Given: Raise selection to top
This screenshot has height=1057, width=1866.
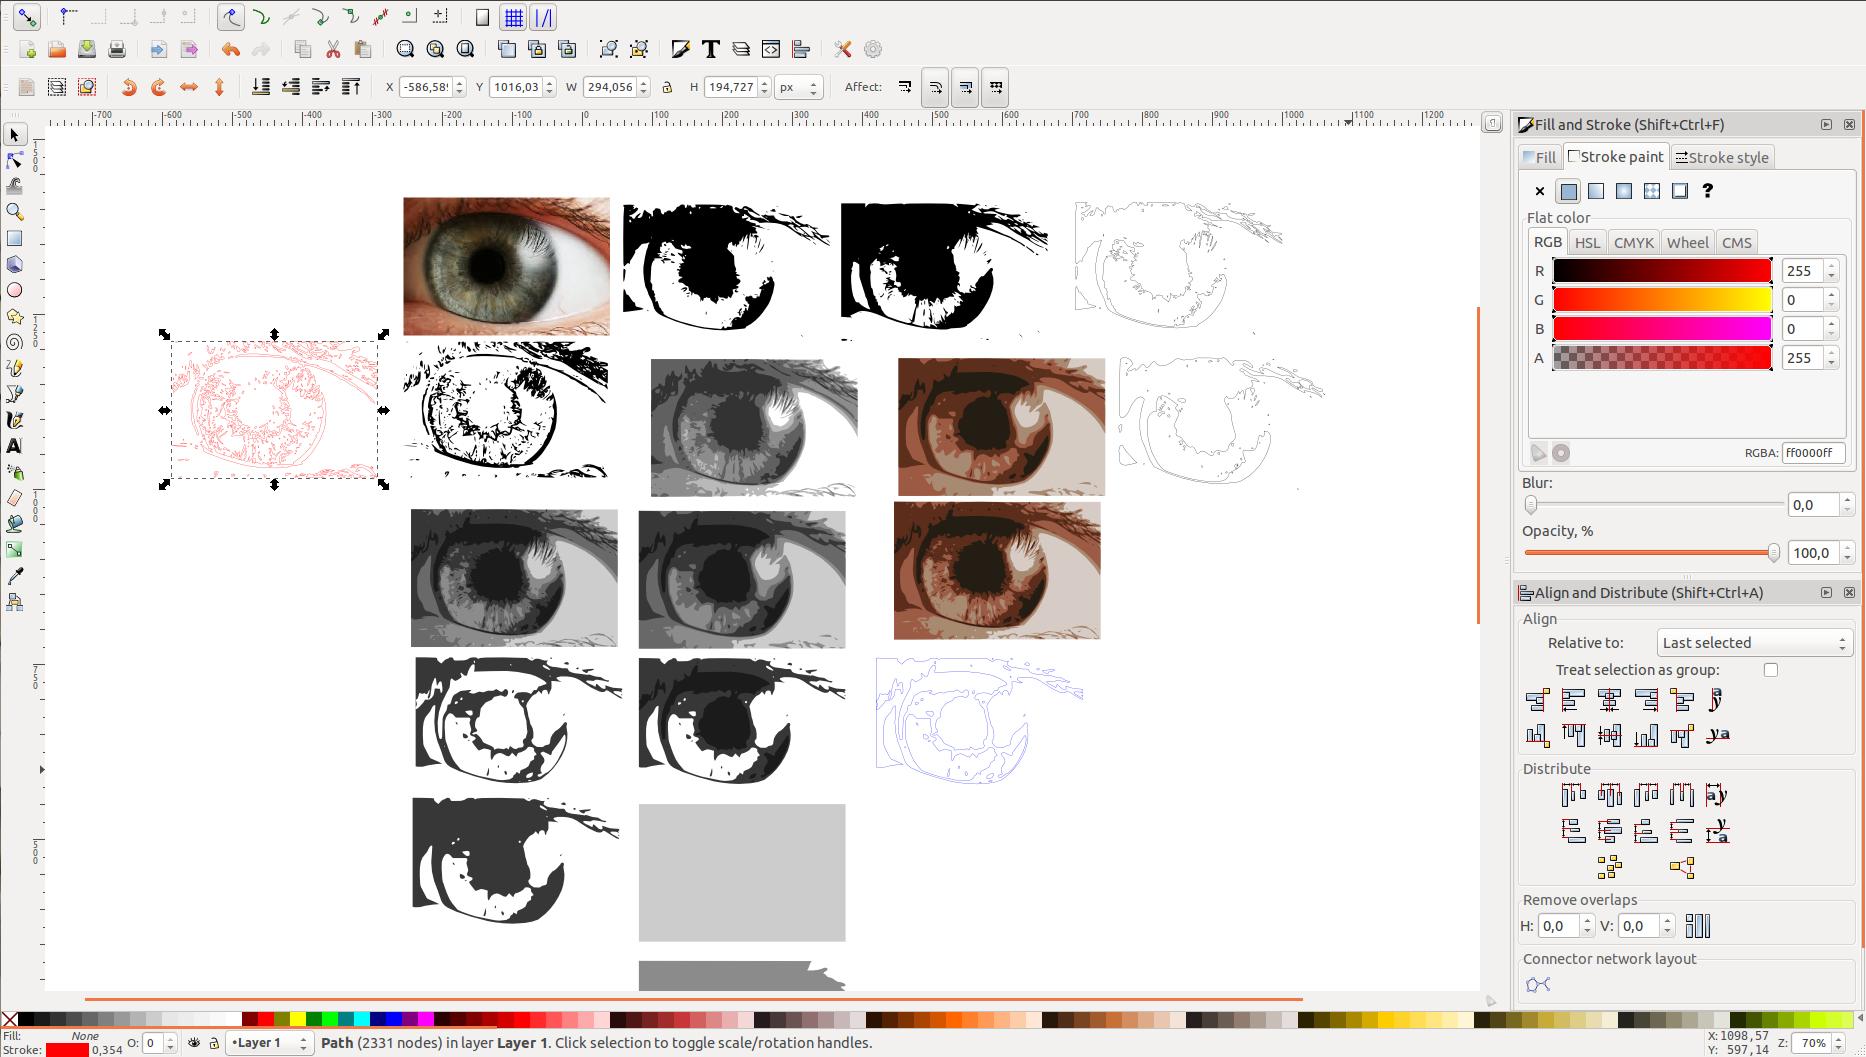Looking at the screenshot, I should (351, 87).
